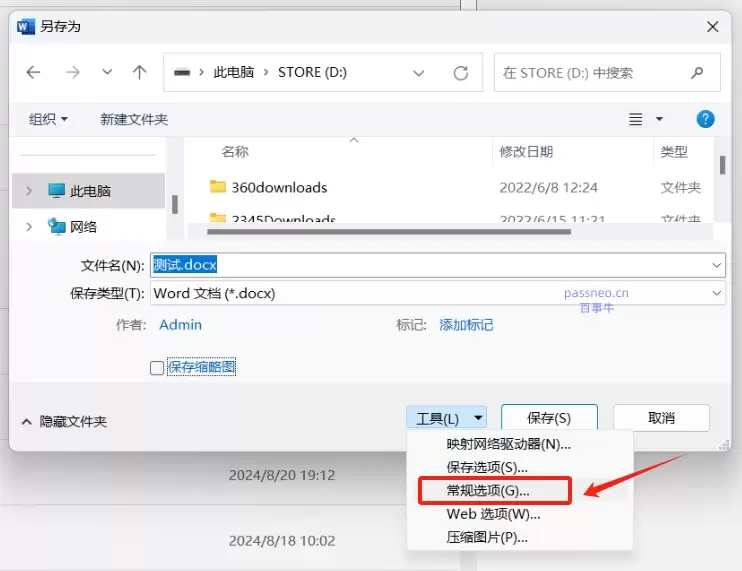The image size is (742, 571).
Task: Close the 另存为 dialog
Action: click(712, 26)
